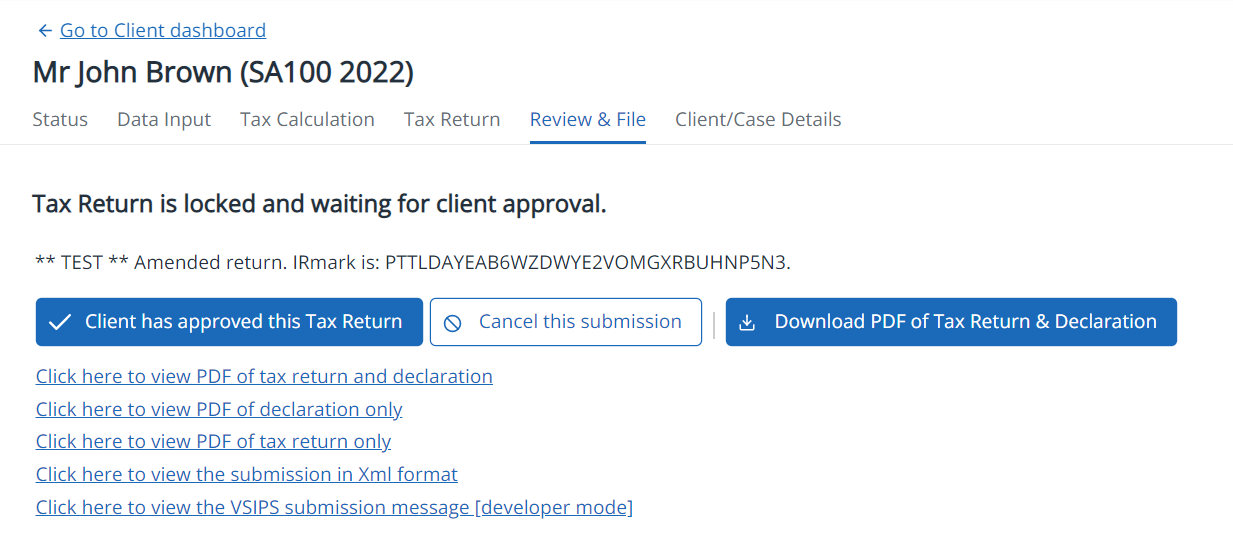
Task: View PDF of tax return and declaration
Action: click(x=264, y=377)
